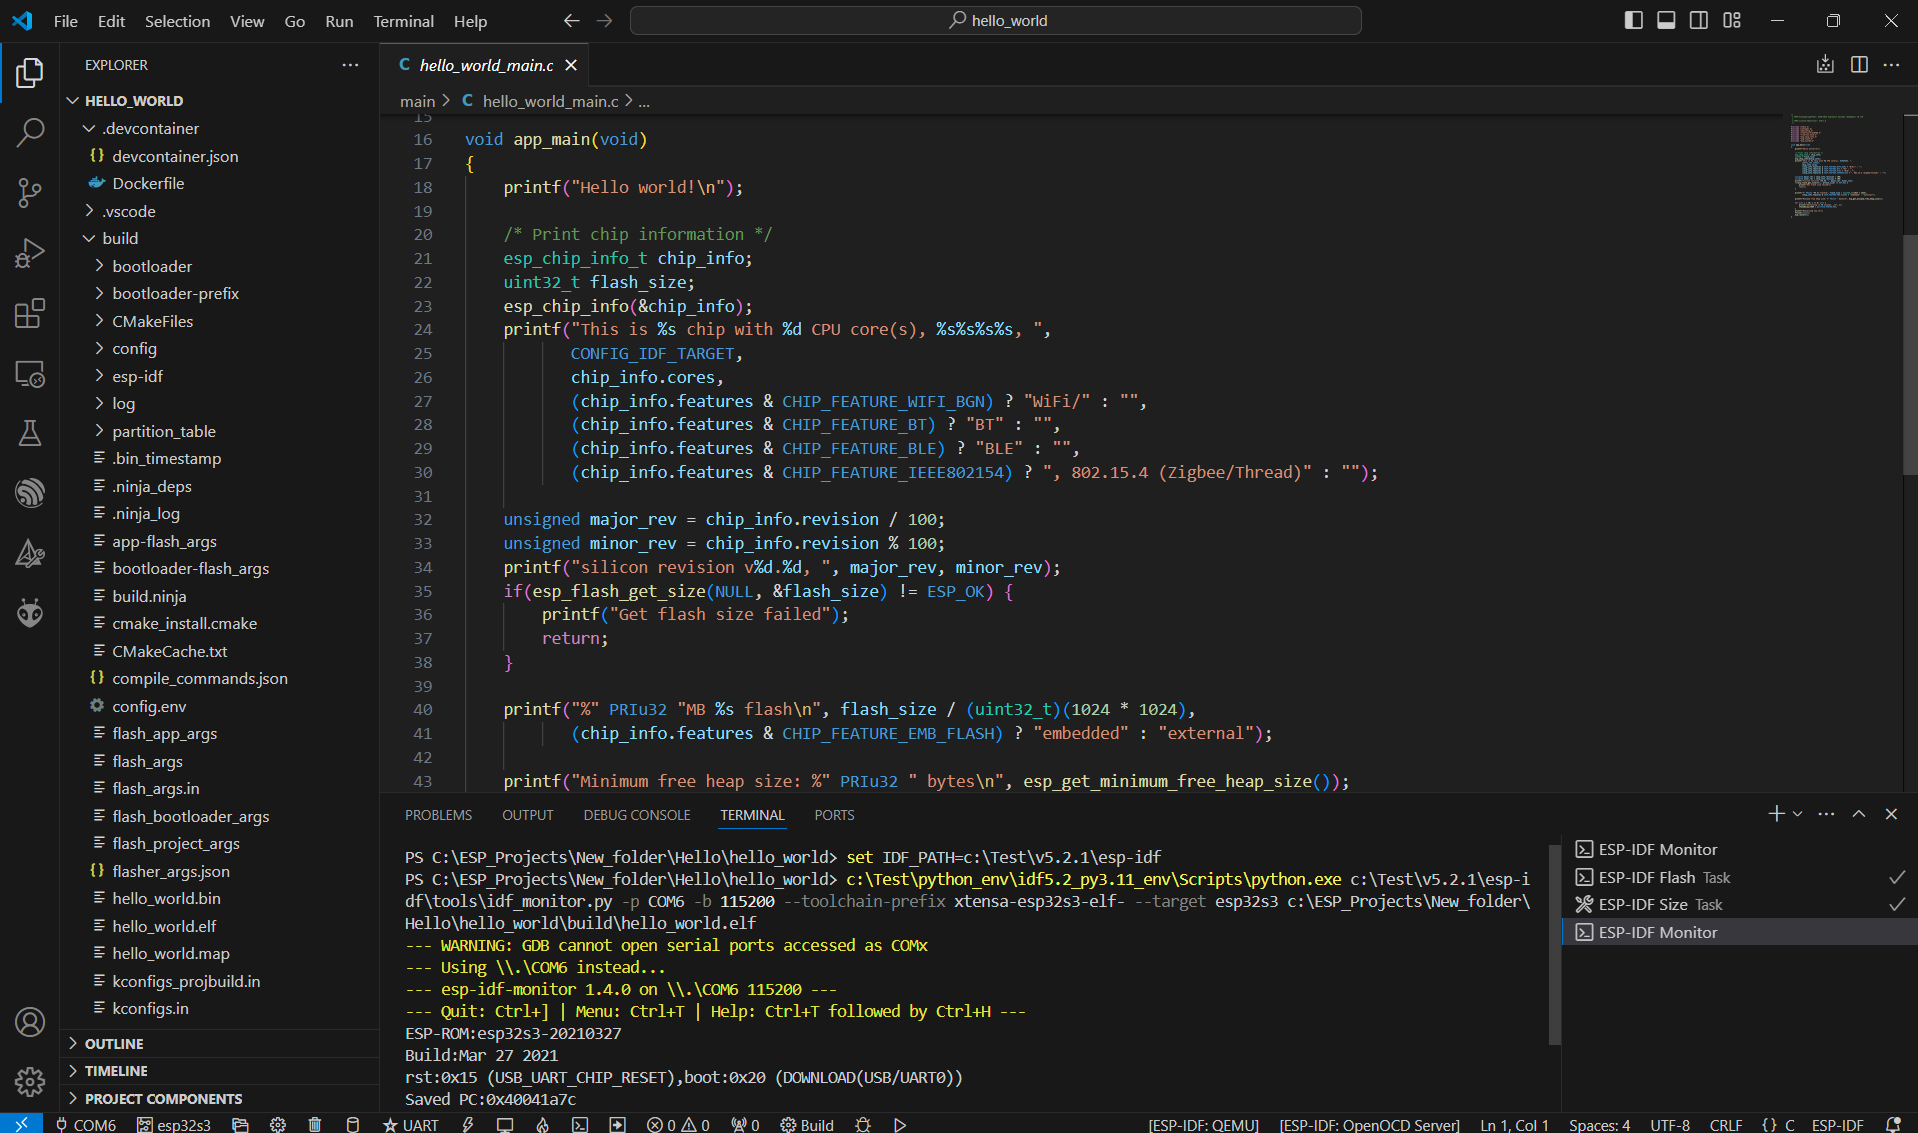Viewport: 1918px width, 1133px height.
Task: Change CRLF end of line sequence
Action: [1726, 1124]
